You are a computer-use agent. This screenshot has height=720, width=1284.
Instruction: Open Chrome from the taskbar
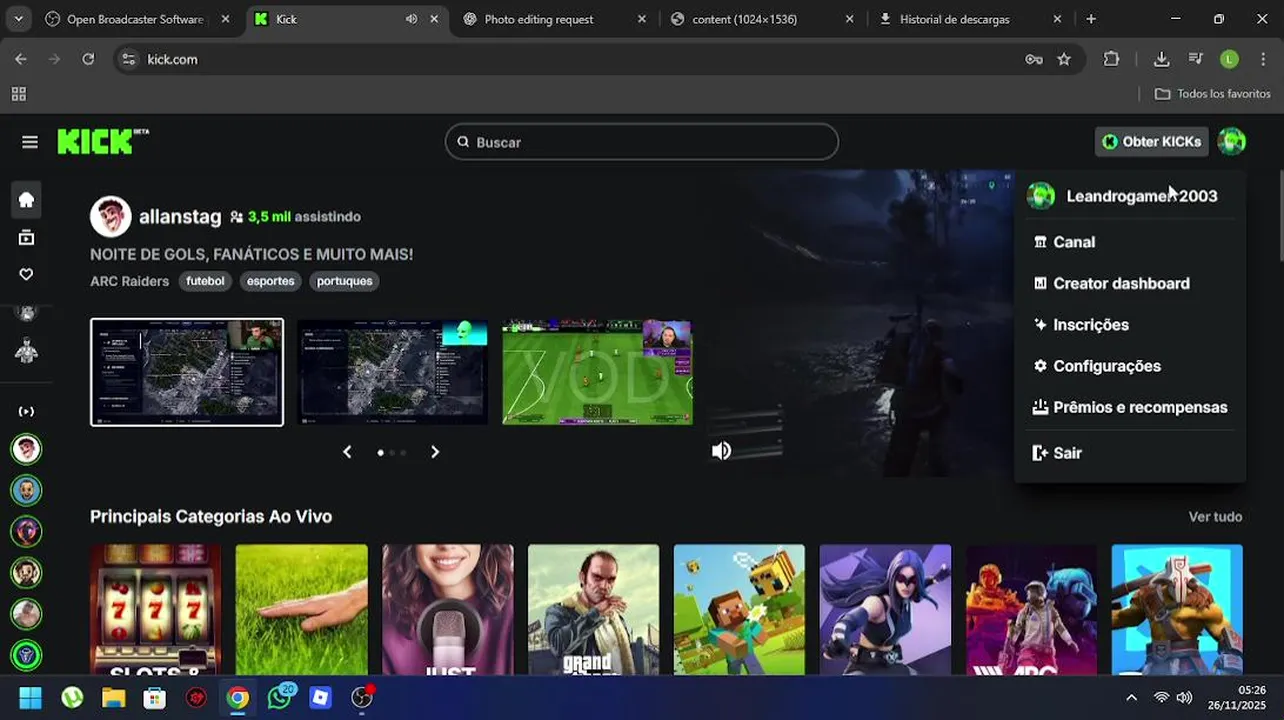[237, 697]
